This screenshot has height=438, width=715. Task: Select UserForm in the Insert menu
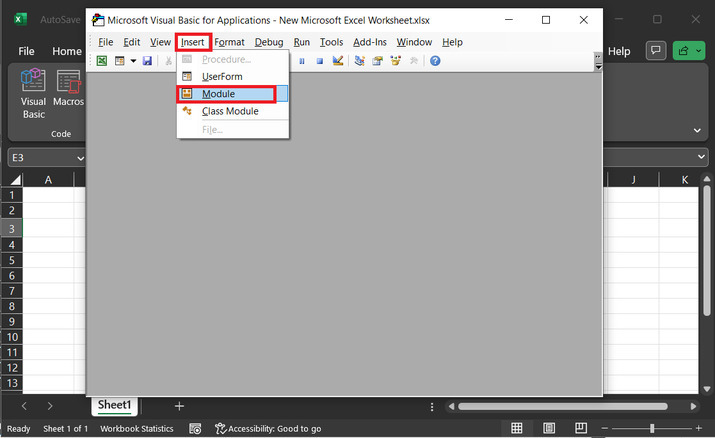tap(233, 77)
